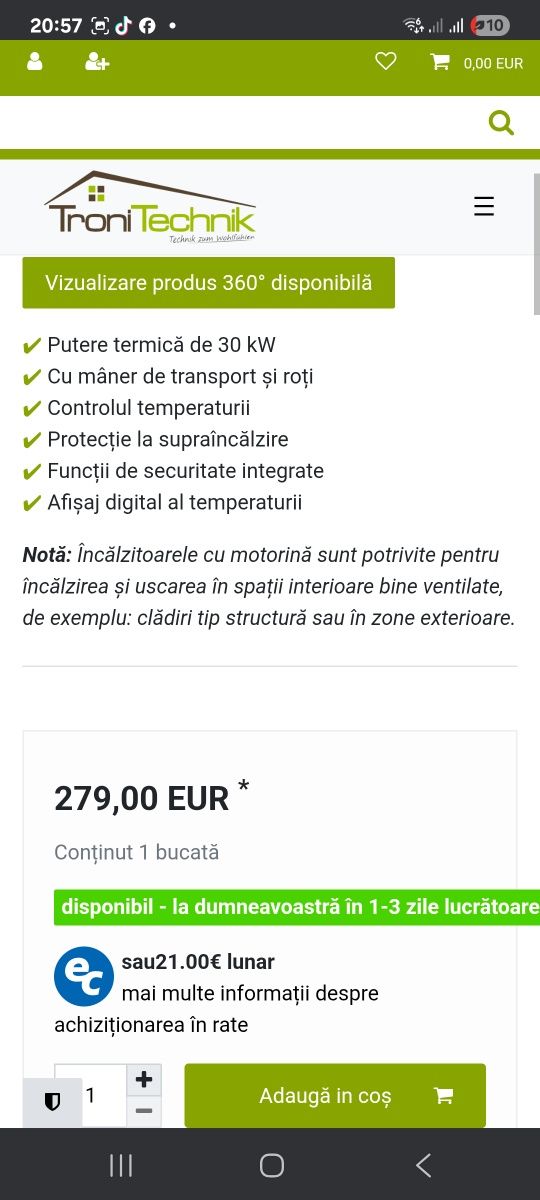The width and height of the screenshot is (540, 1200).
Task: Open mai multe informații despre rate link
Action: click(216, 1009)
